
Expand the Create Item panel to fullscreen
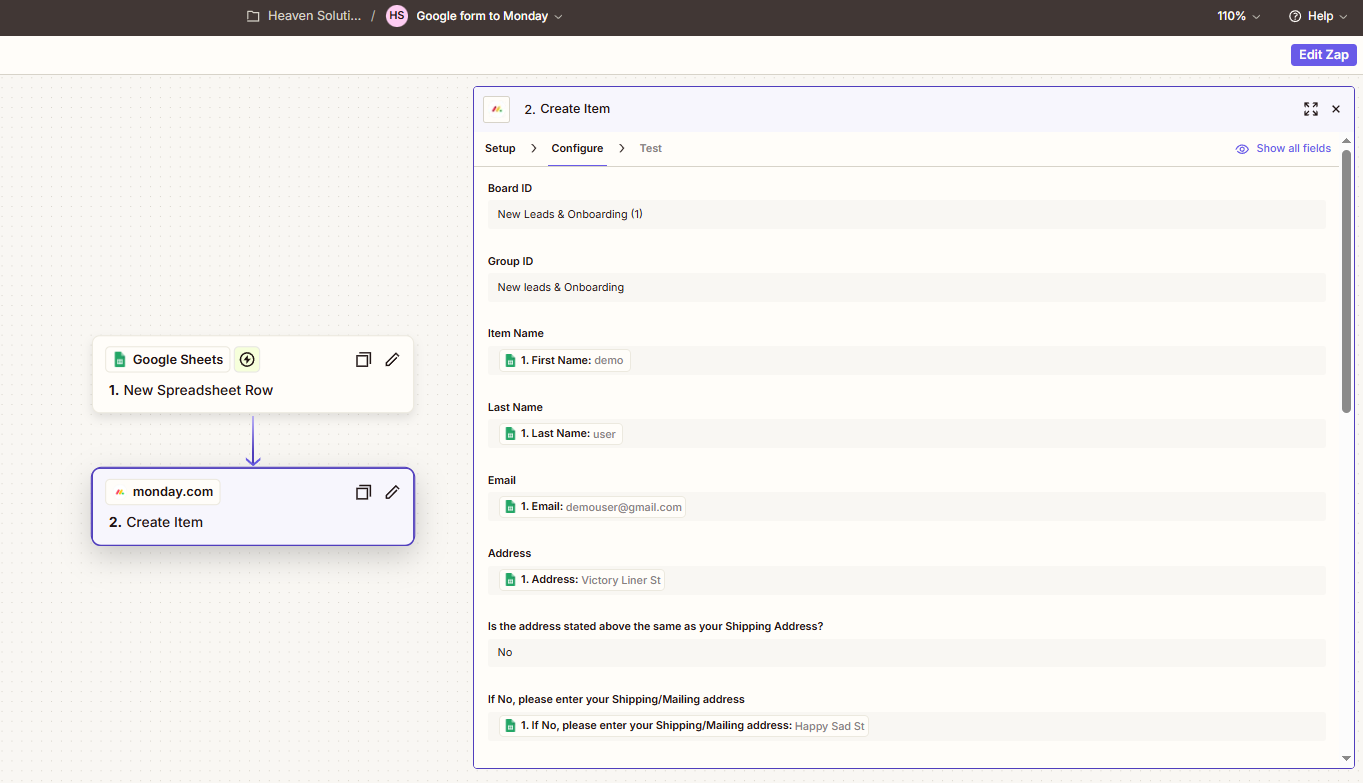click(1310, 109)
